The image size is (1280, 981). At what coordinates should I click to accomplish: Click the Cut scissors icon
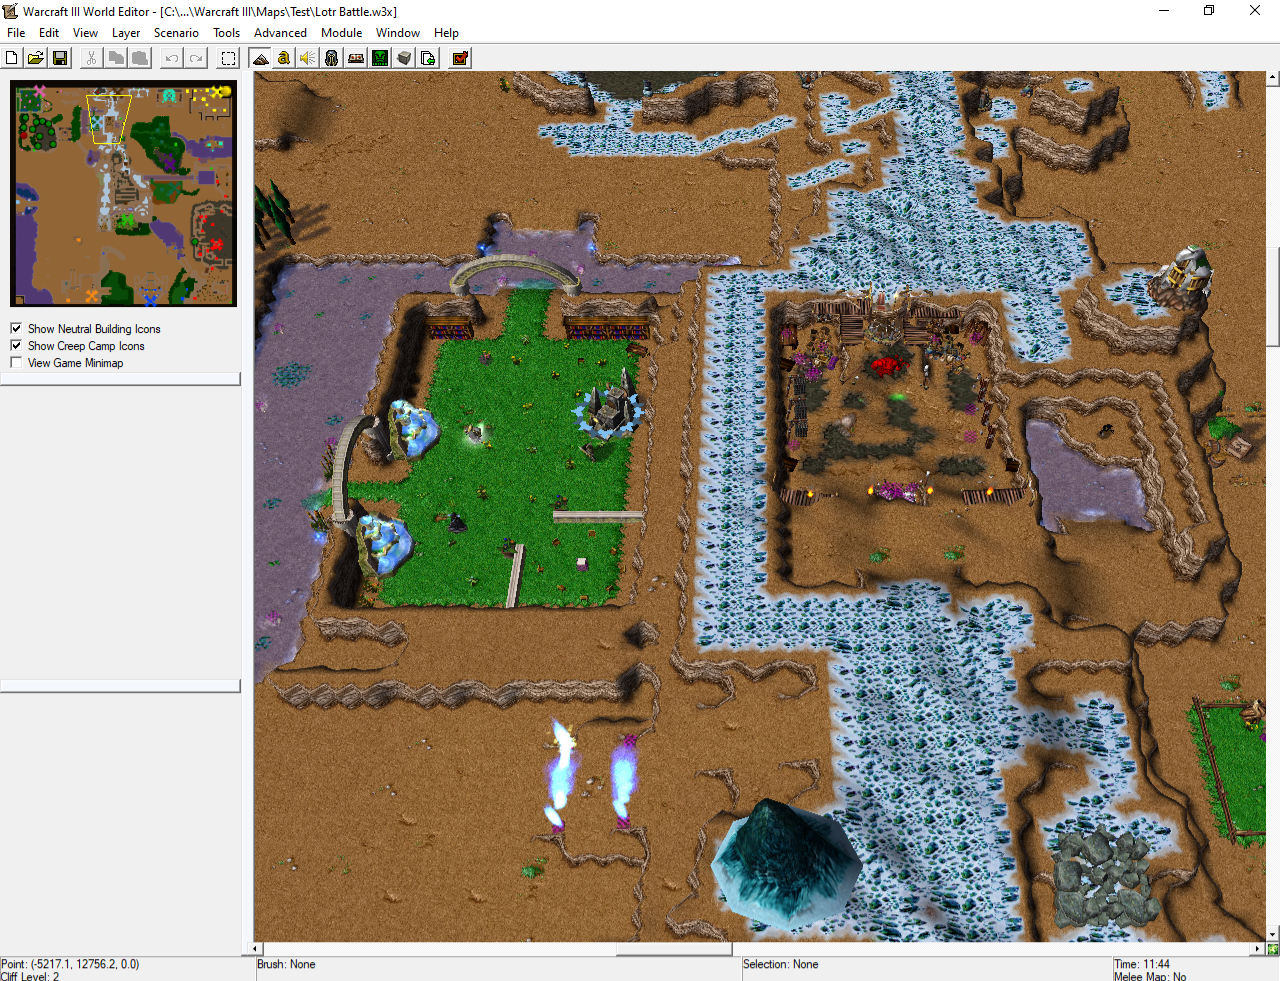[x=91, y=58]
